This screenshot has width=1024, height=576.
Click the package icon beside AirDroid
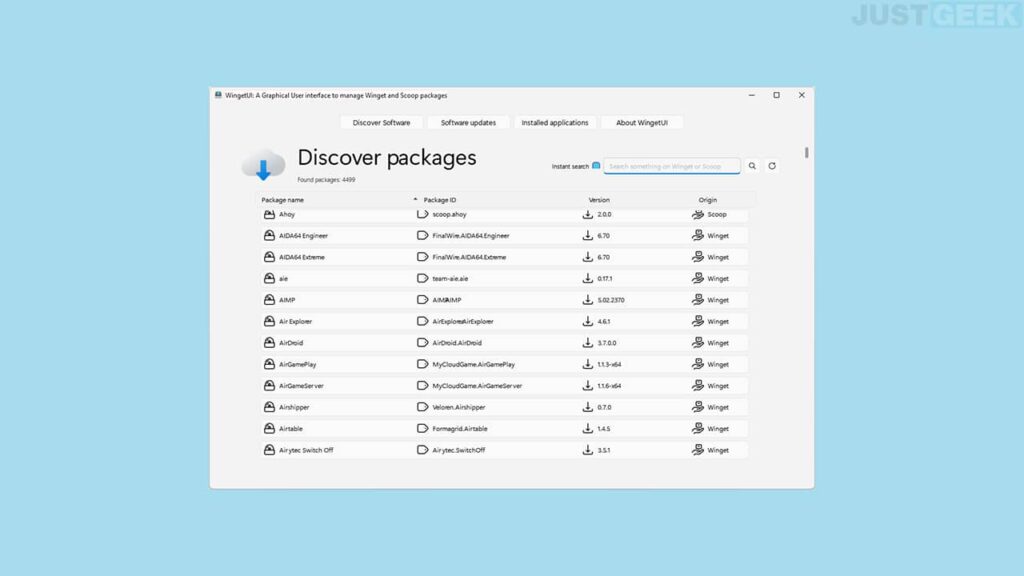pos(269,342)
